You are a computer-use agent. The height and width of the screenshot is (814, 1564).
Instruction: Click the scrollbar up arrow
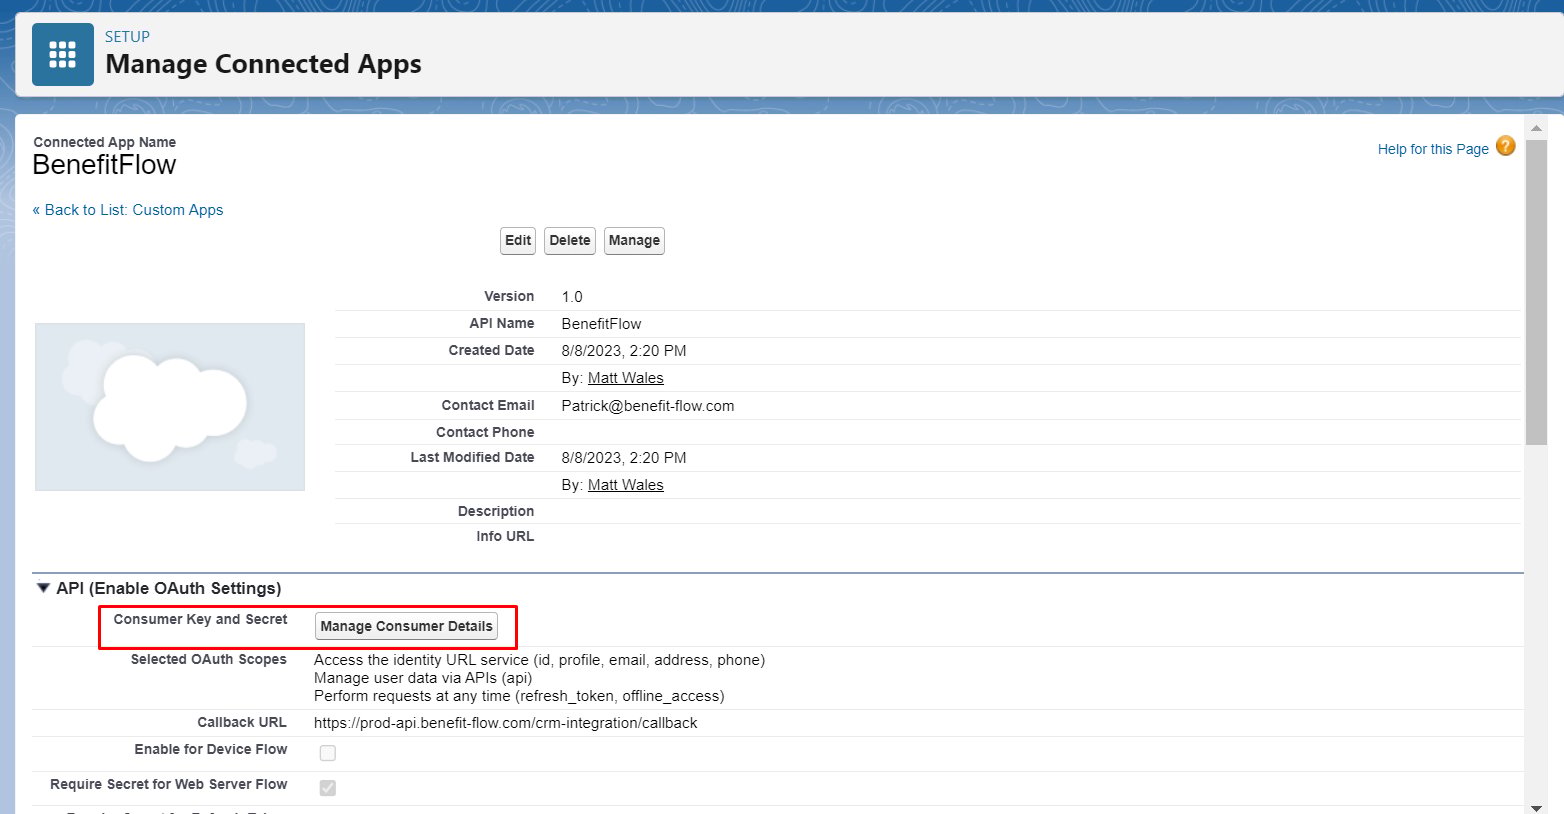pos(1537,128)
